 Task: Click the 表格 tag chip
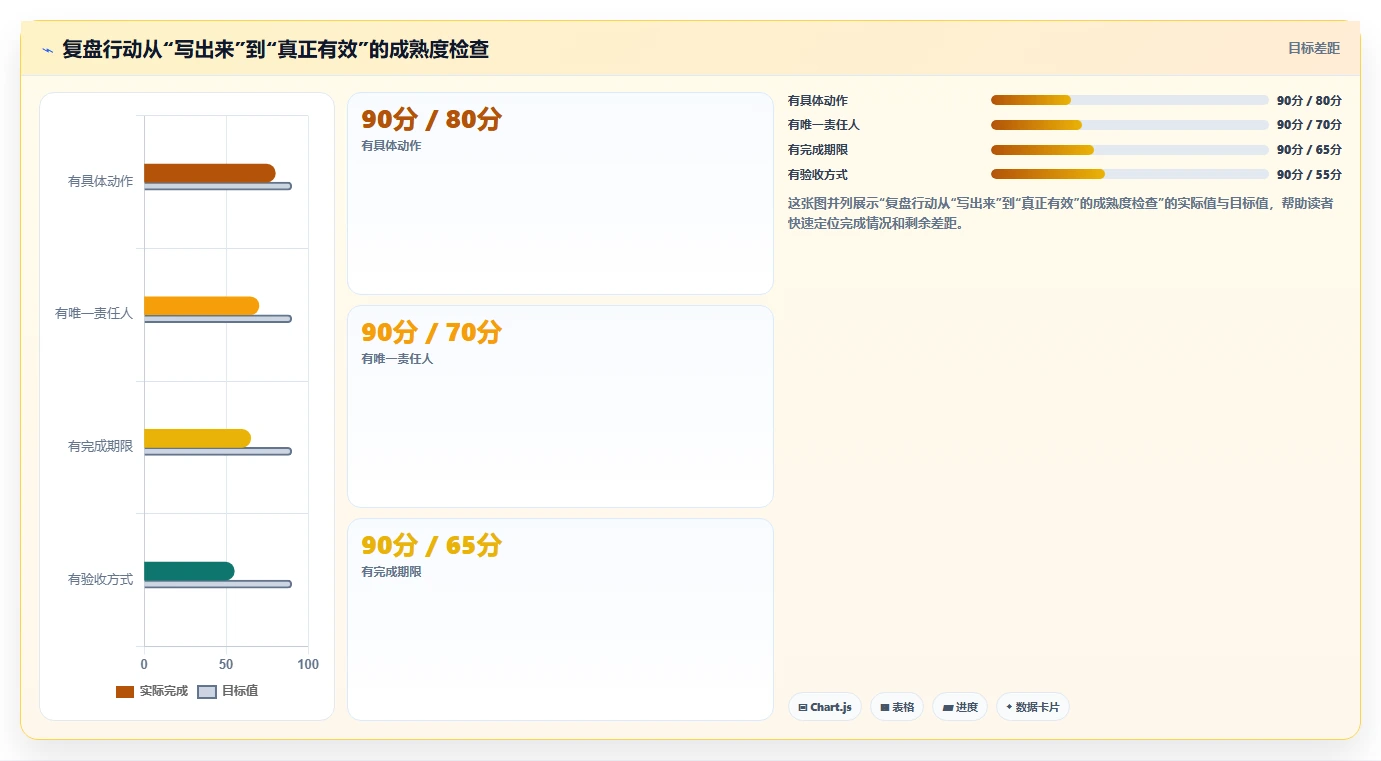tap(897, 707)
